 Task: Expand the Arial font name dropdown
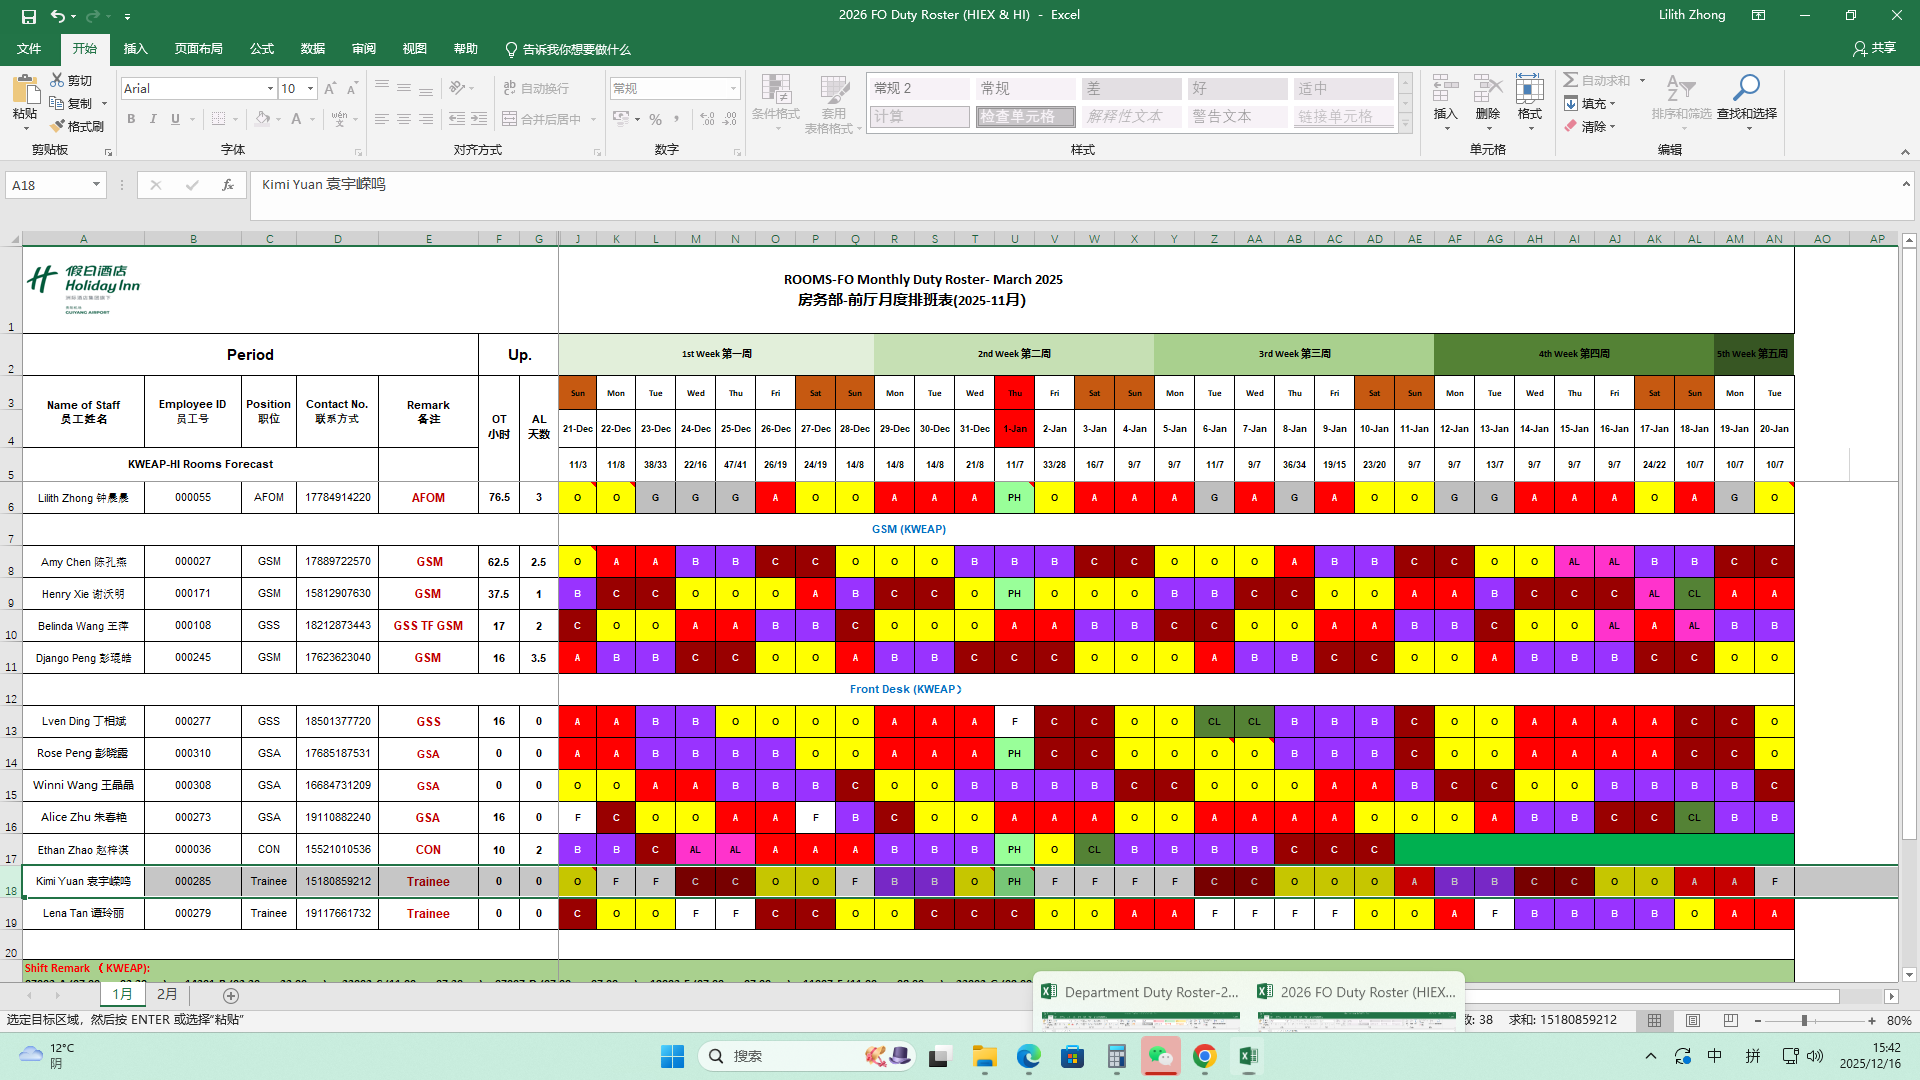coord(270,89)
